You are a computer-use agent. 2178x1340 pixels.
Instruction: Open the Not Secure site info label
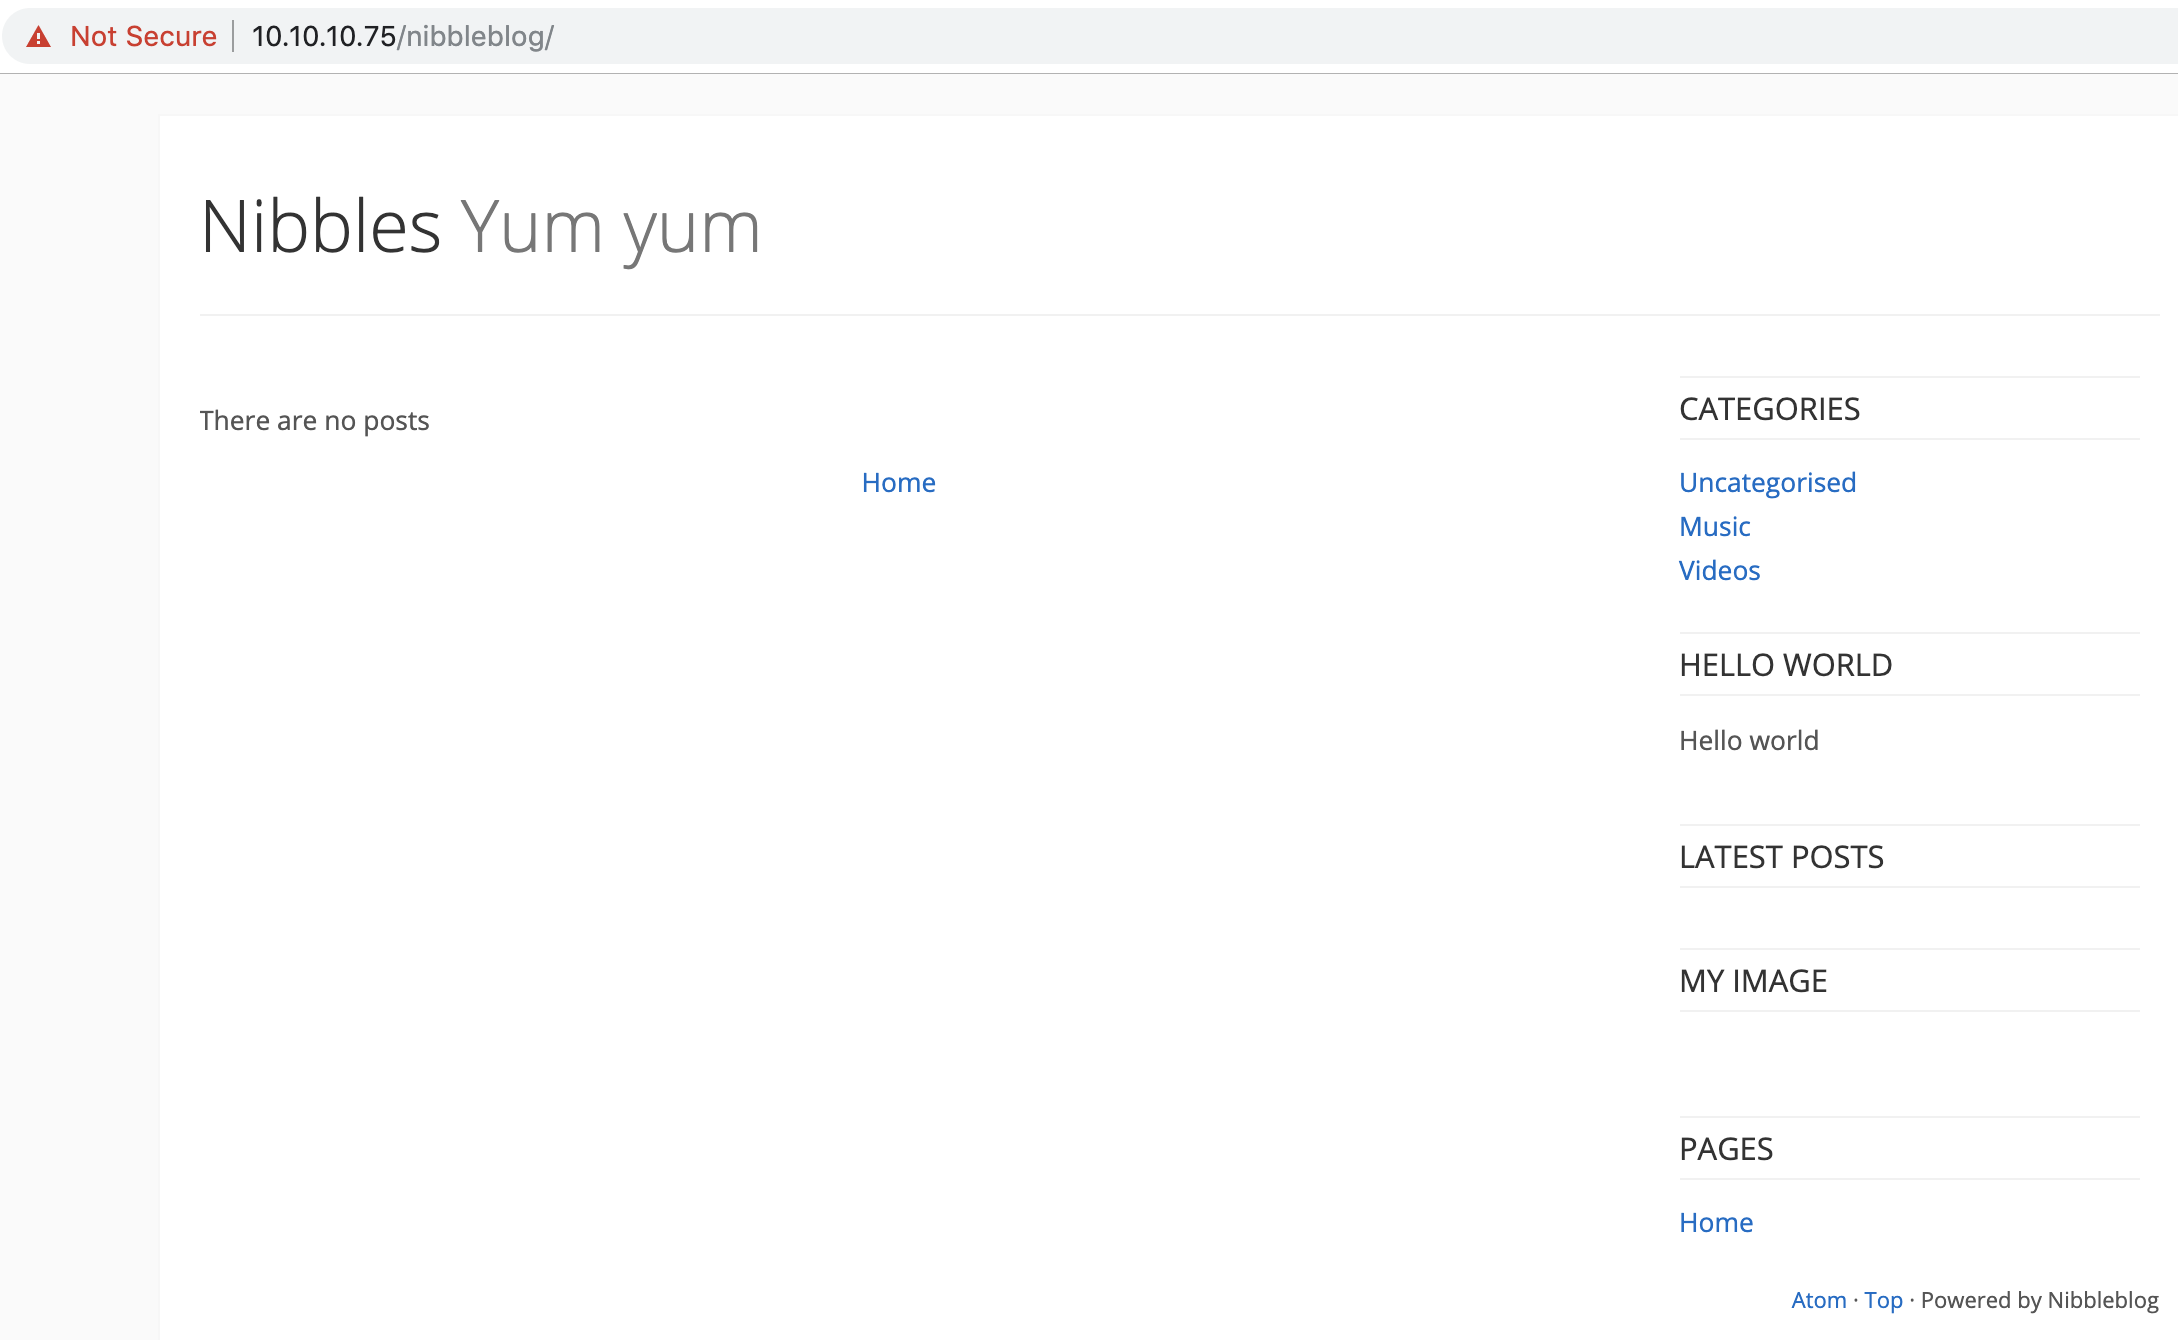coord(143,37)
